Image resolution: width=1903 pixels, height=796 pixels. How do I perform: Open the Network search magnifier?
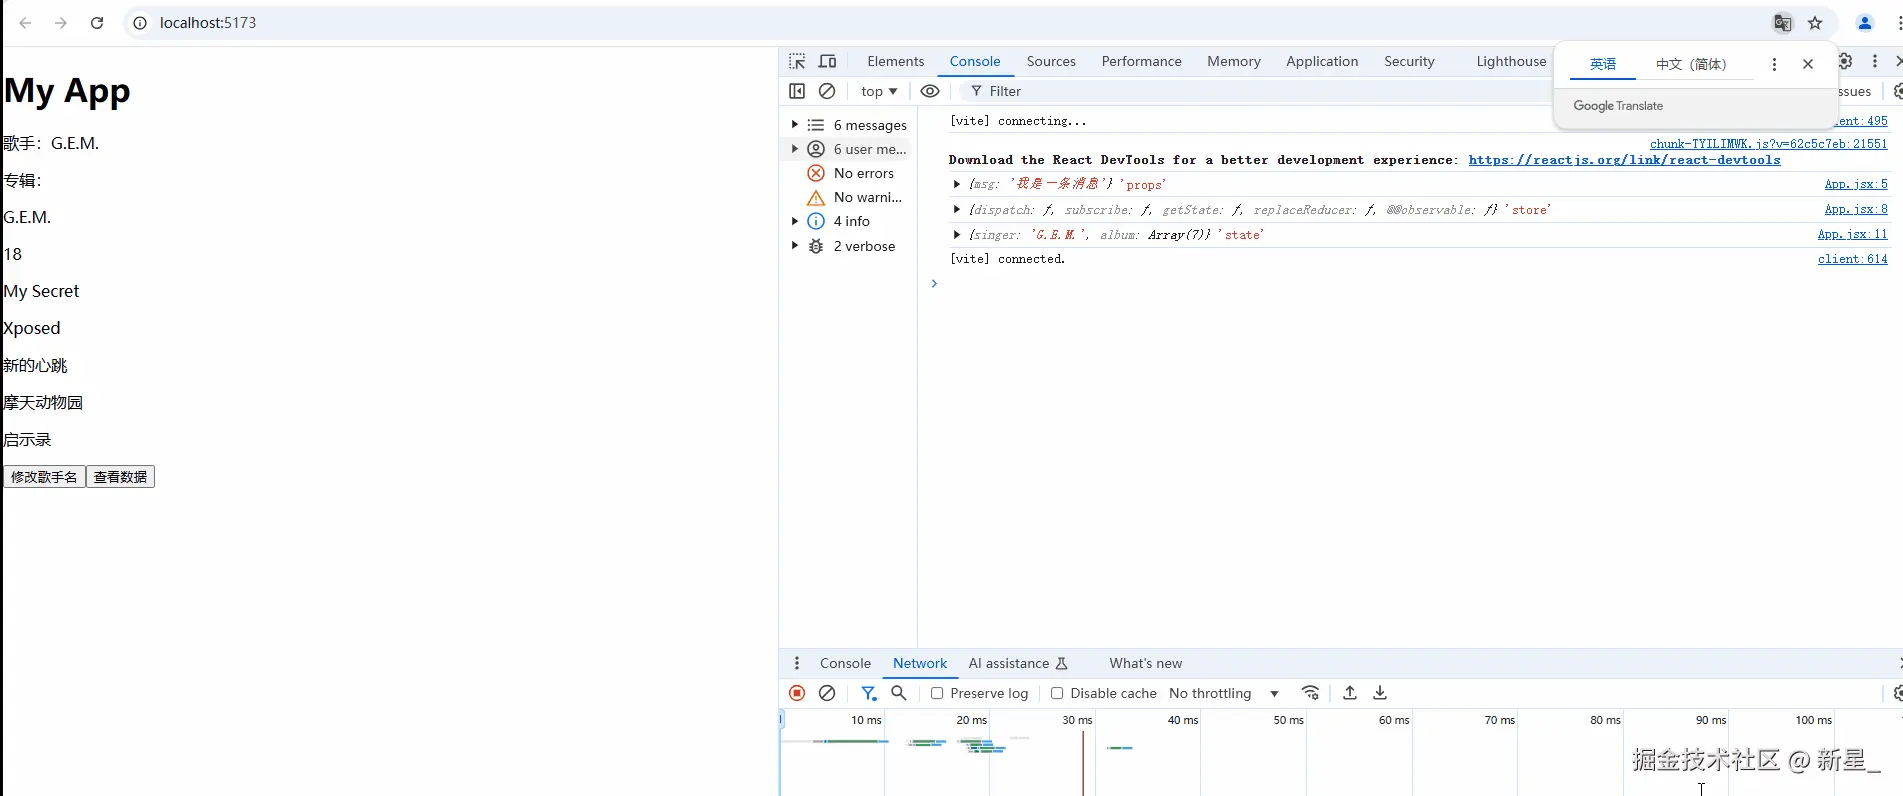point(899,693)
